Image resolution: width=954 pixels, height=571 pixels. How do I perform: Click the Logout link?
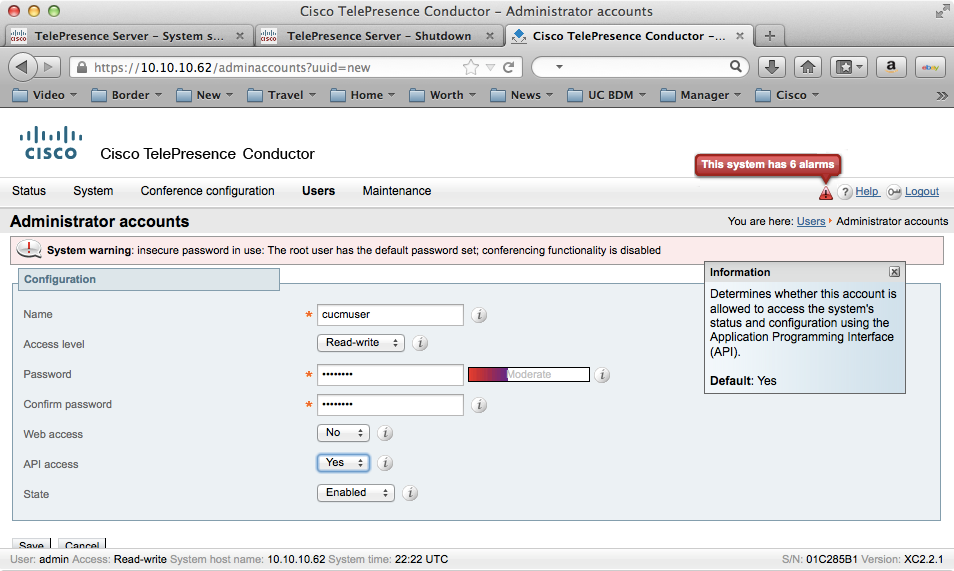[922, 191]
